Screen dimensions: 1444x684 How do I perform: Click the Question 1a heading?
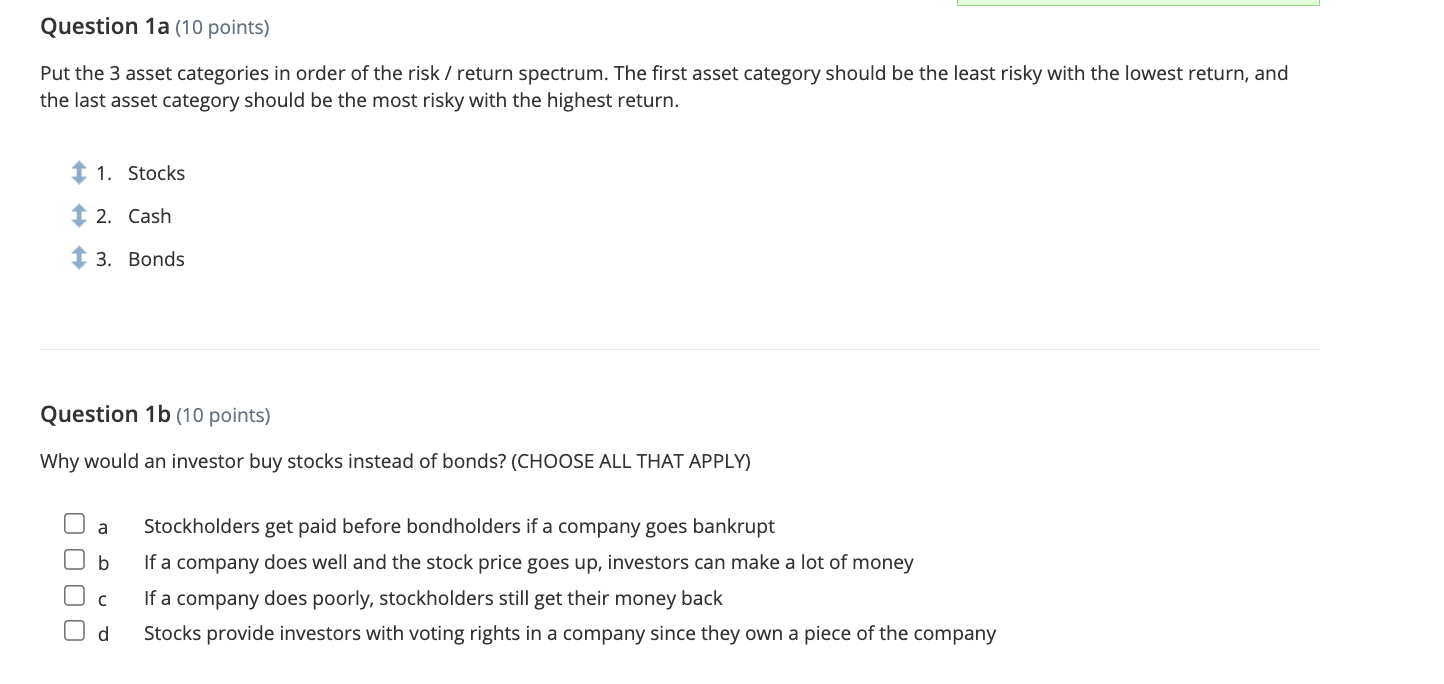pyautogui.click(x=104, y=27)
